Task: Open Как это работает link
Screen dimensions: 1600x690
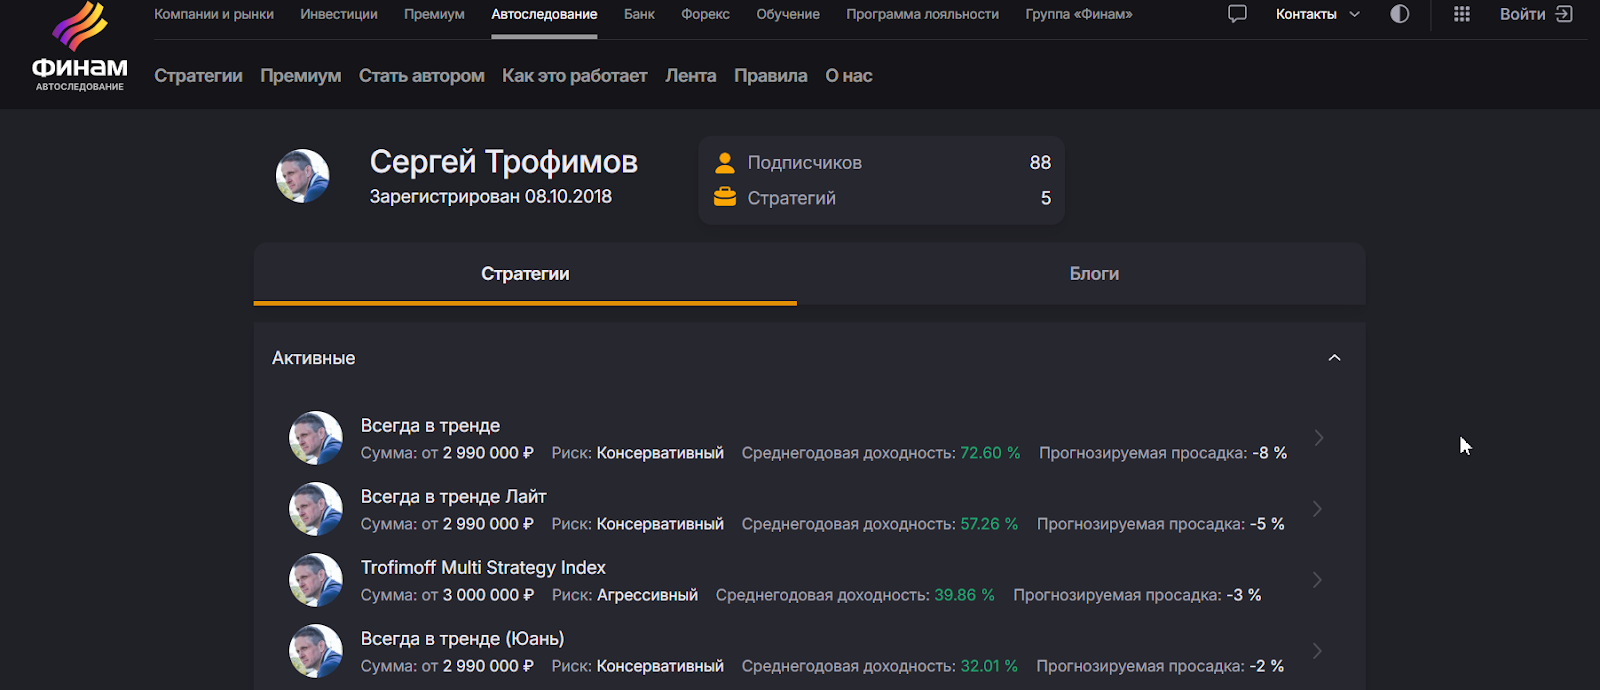Action: pos(574,76)
